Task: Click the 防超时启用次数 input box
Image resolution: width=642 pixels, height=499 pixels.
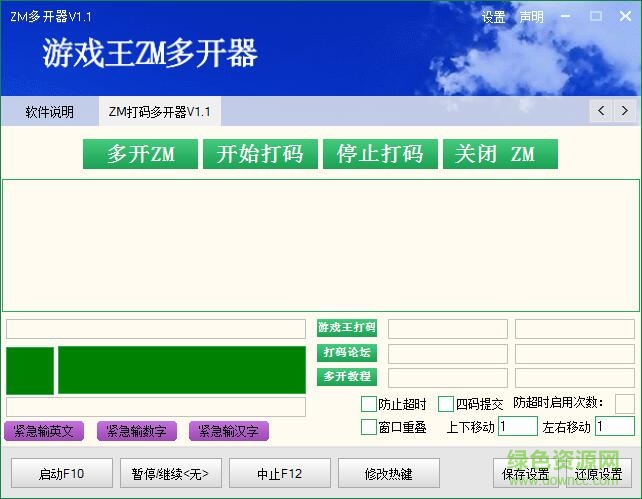Action: pos(625,404)
